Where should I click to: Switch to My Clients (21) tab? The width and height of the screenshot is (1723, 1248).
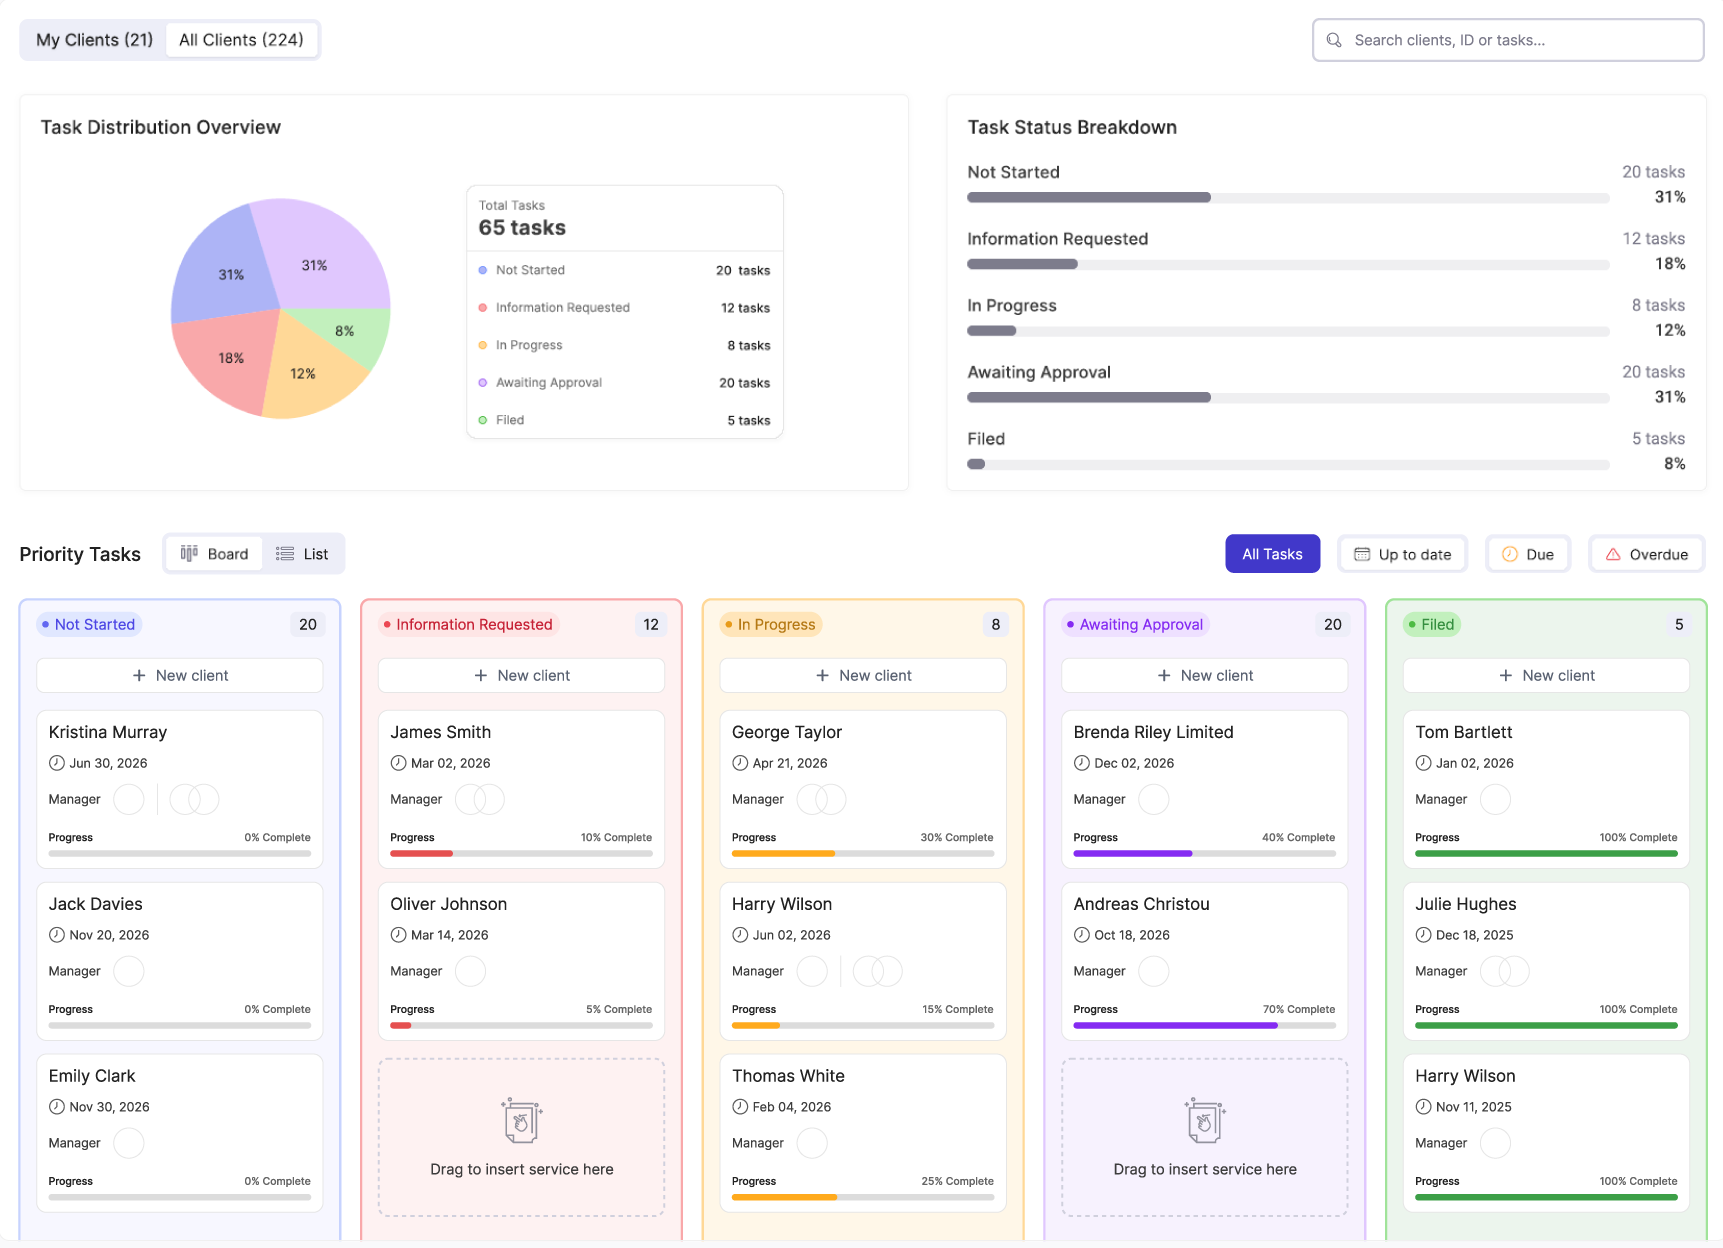click(x=94, y=40)
